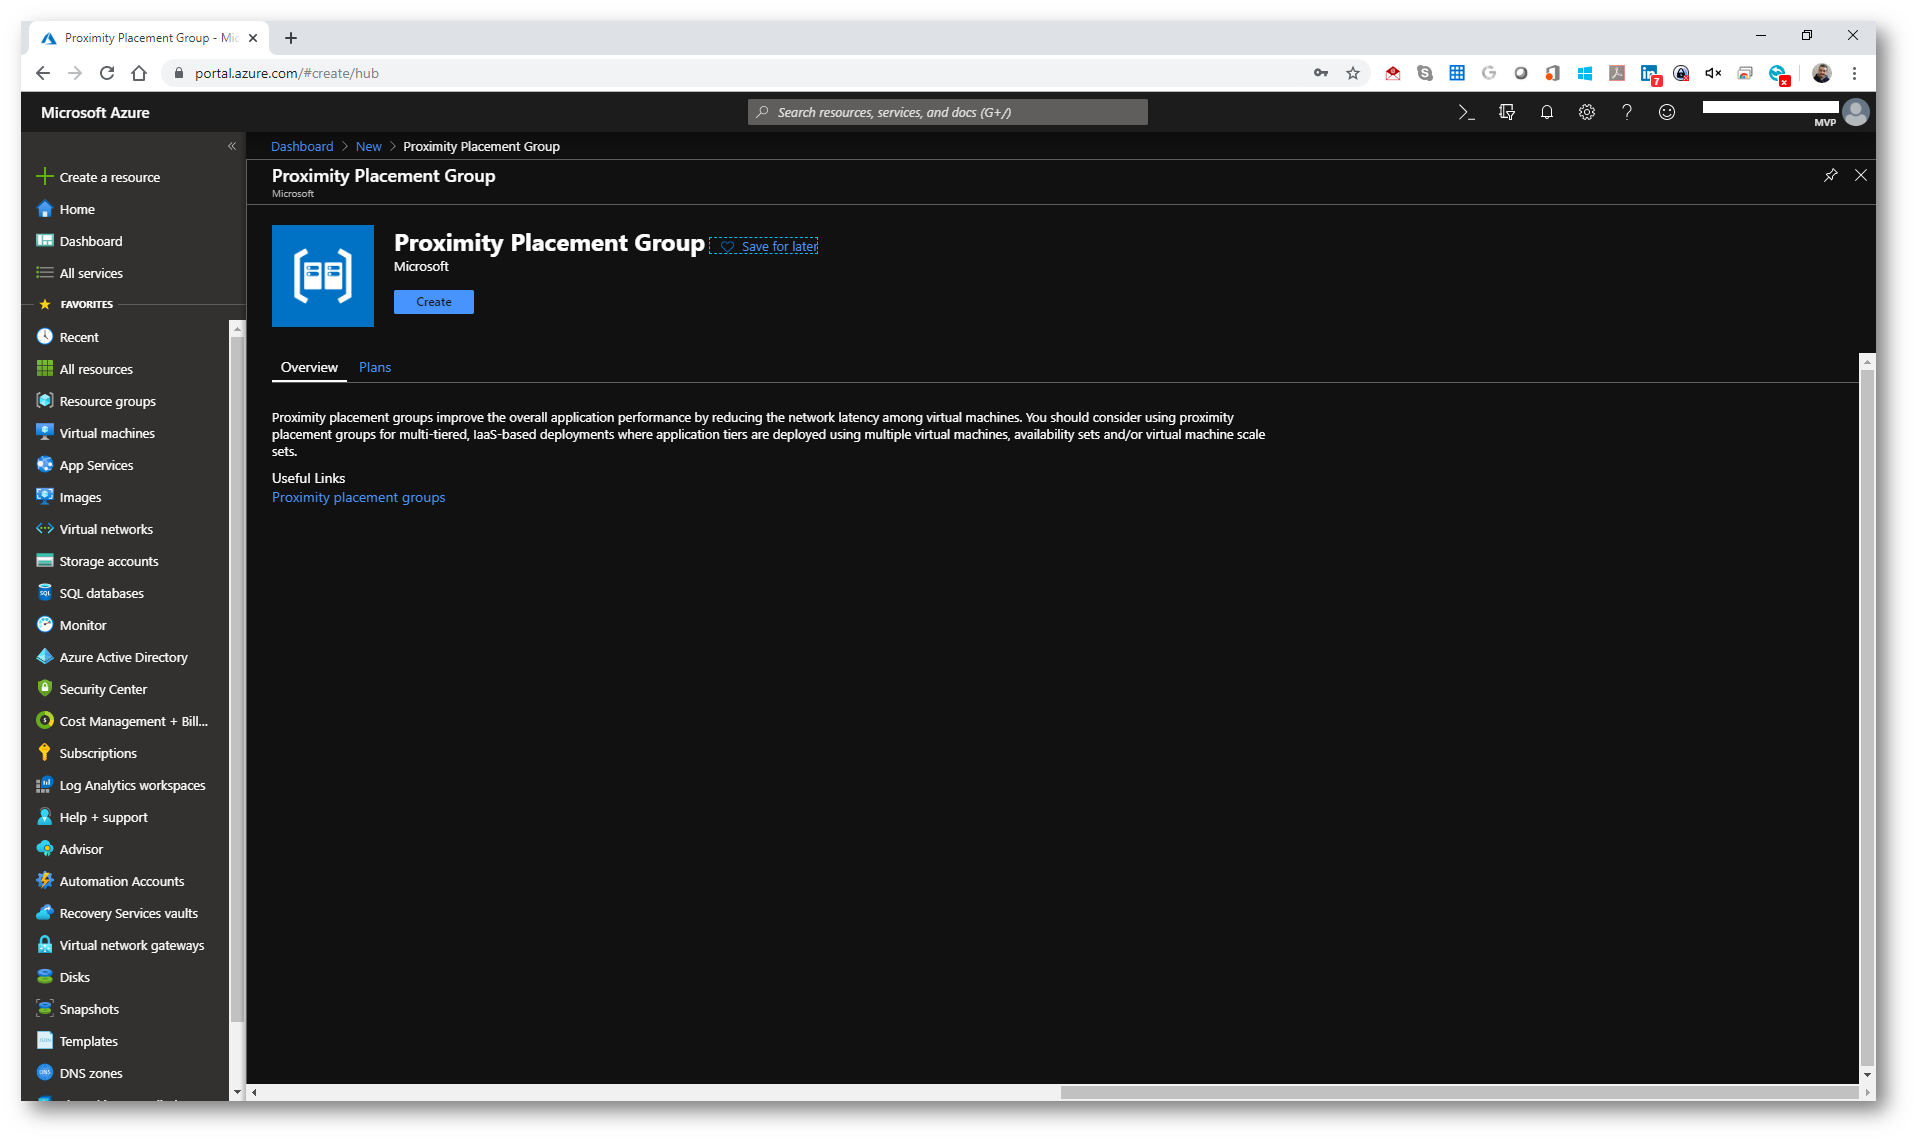Screen dimensions: 1918x1143
Task: Open App Services
Action: point(96,465)
